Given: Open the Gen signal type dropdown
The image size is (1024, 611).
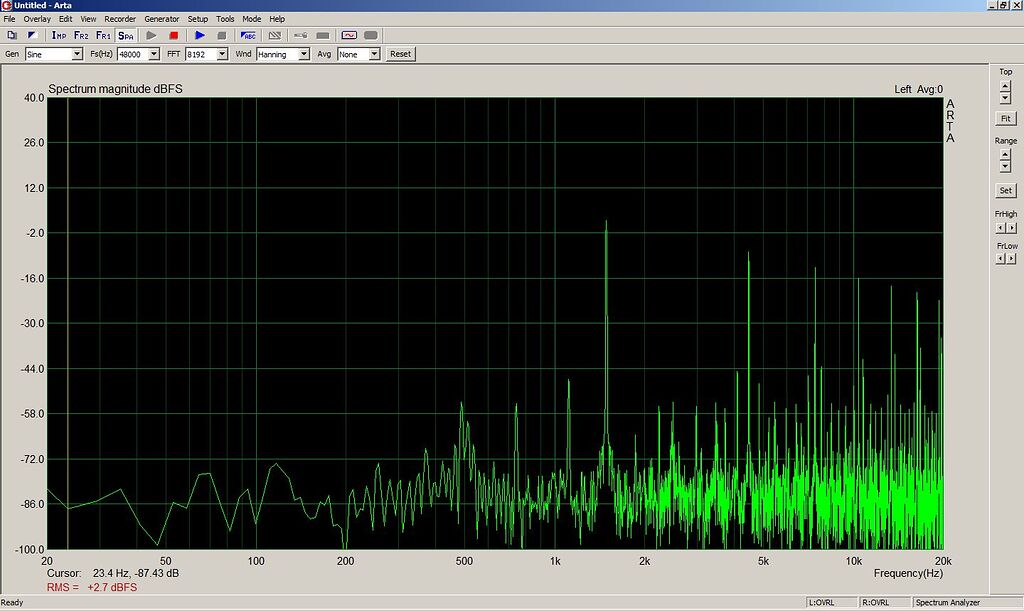Looking at the screenshot, I should pos(79,53).
